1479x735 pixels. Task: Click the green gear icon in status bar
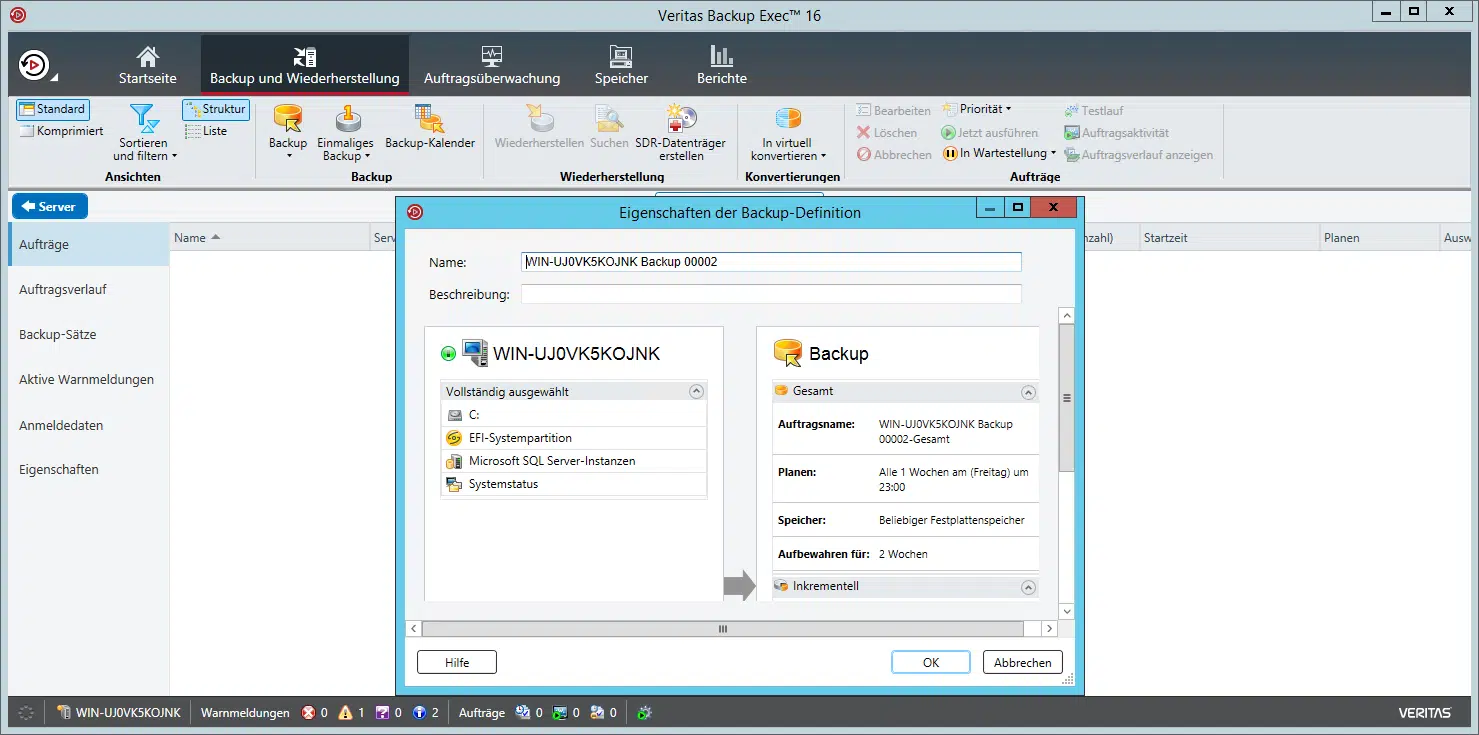coord(645,713)
